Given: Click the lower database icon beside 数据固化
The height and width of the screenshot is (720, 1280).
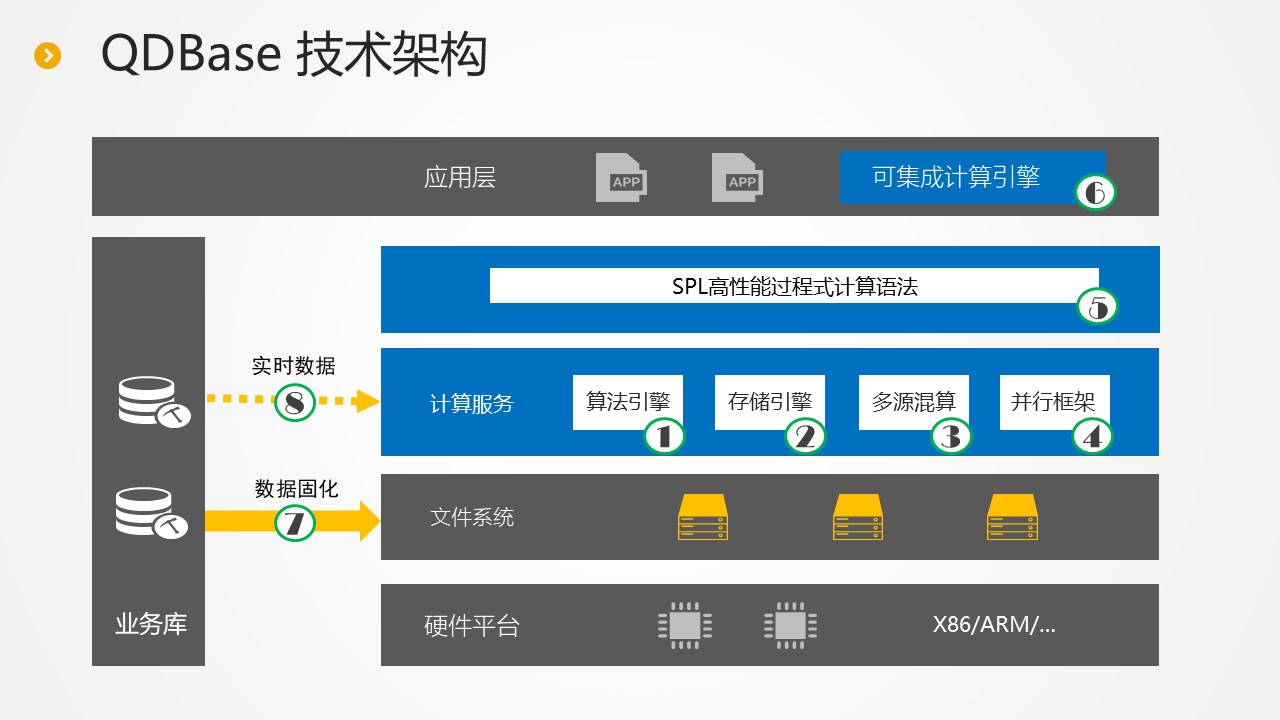Looking at the screenshot, I should (x=152, y=514).
